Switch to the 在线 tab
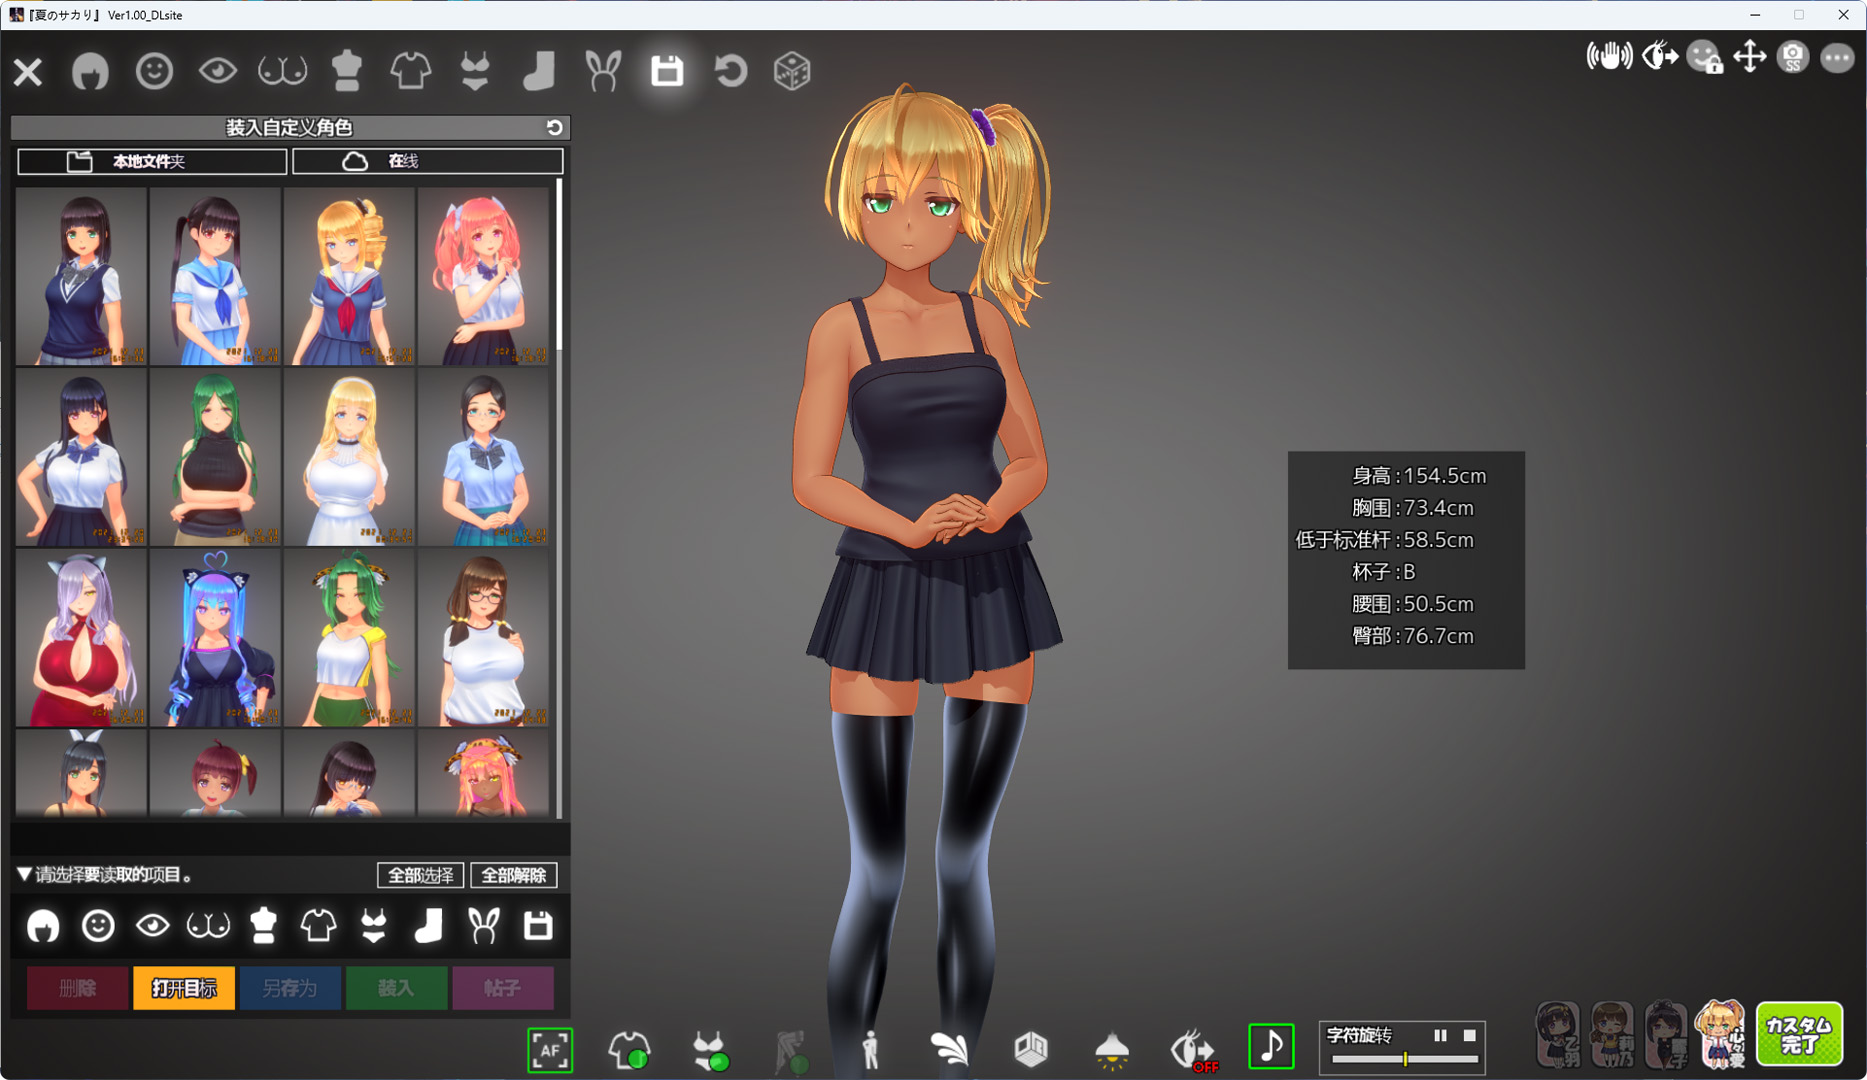Viewport: 1867px width, 1080px height. pyautogui.click(x=428, y=161)
